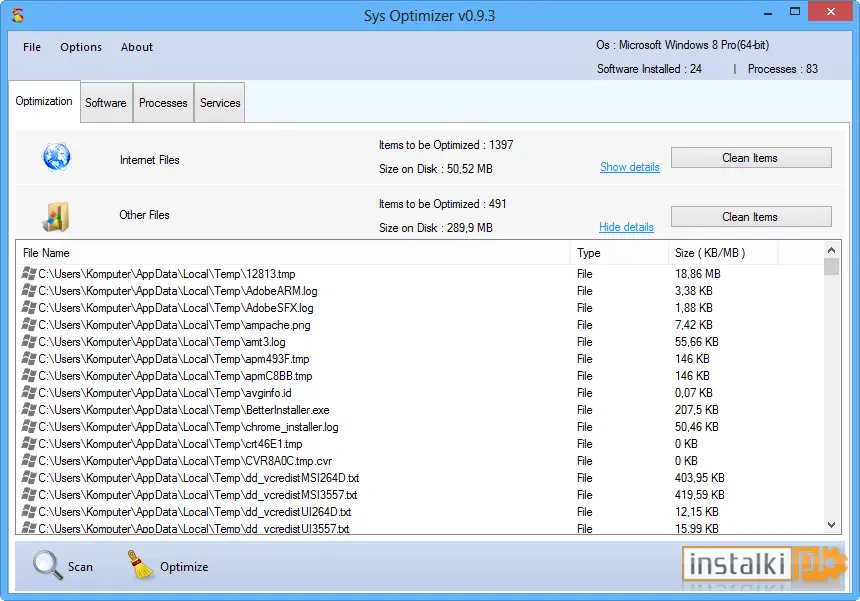Viewport: 860px width, 601px height.
Task: Switch to the Services tab
Action: click(x=220, y=103)
